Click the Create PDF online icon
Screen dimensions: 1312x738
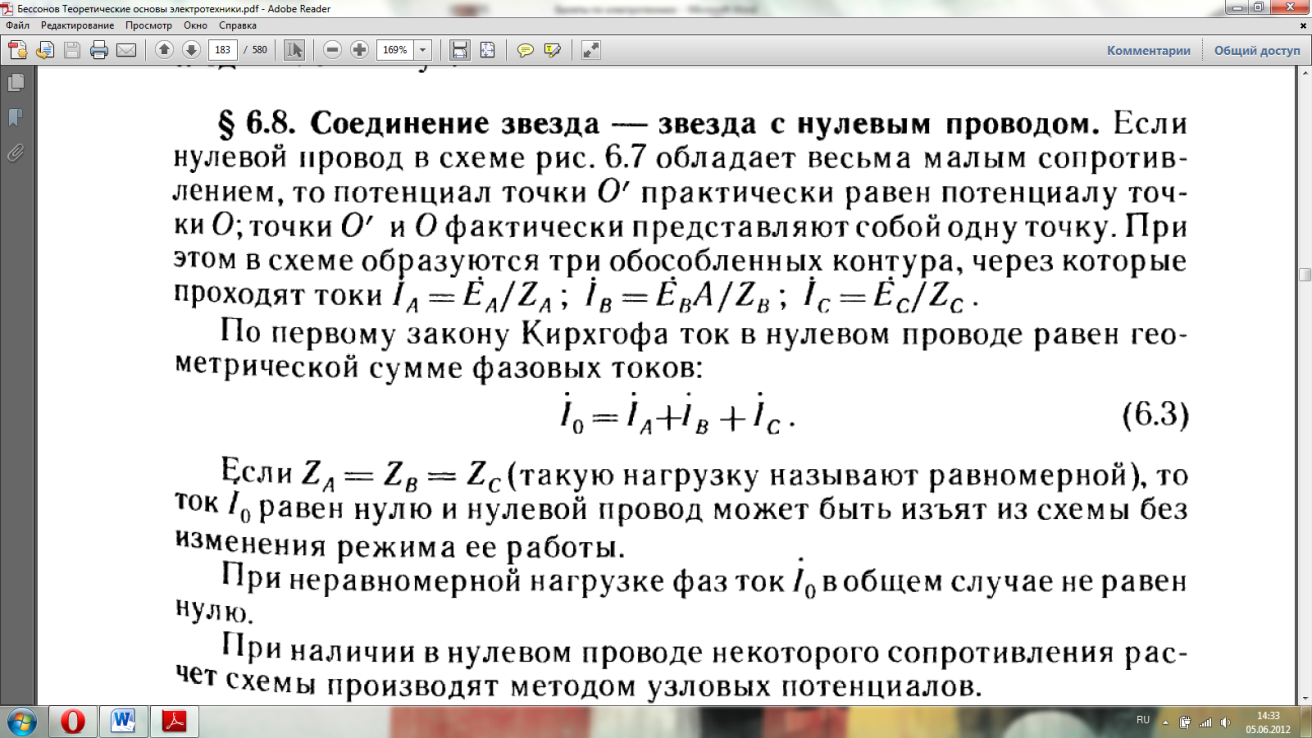(18, 50)
